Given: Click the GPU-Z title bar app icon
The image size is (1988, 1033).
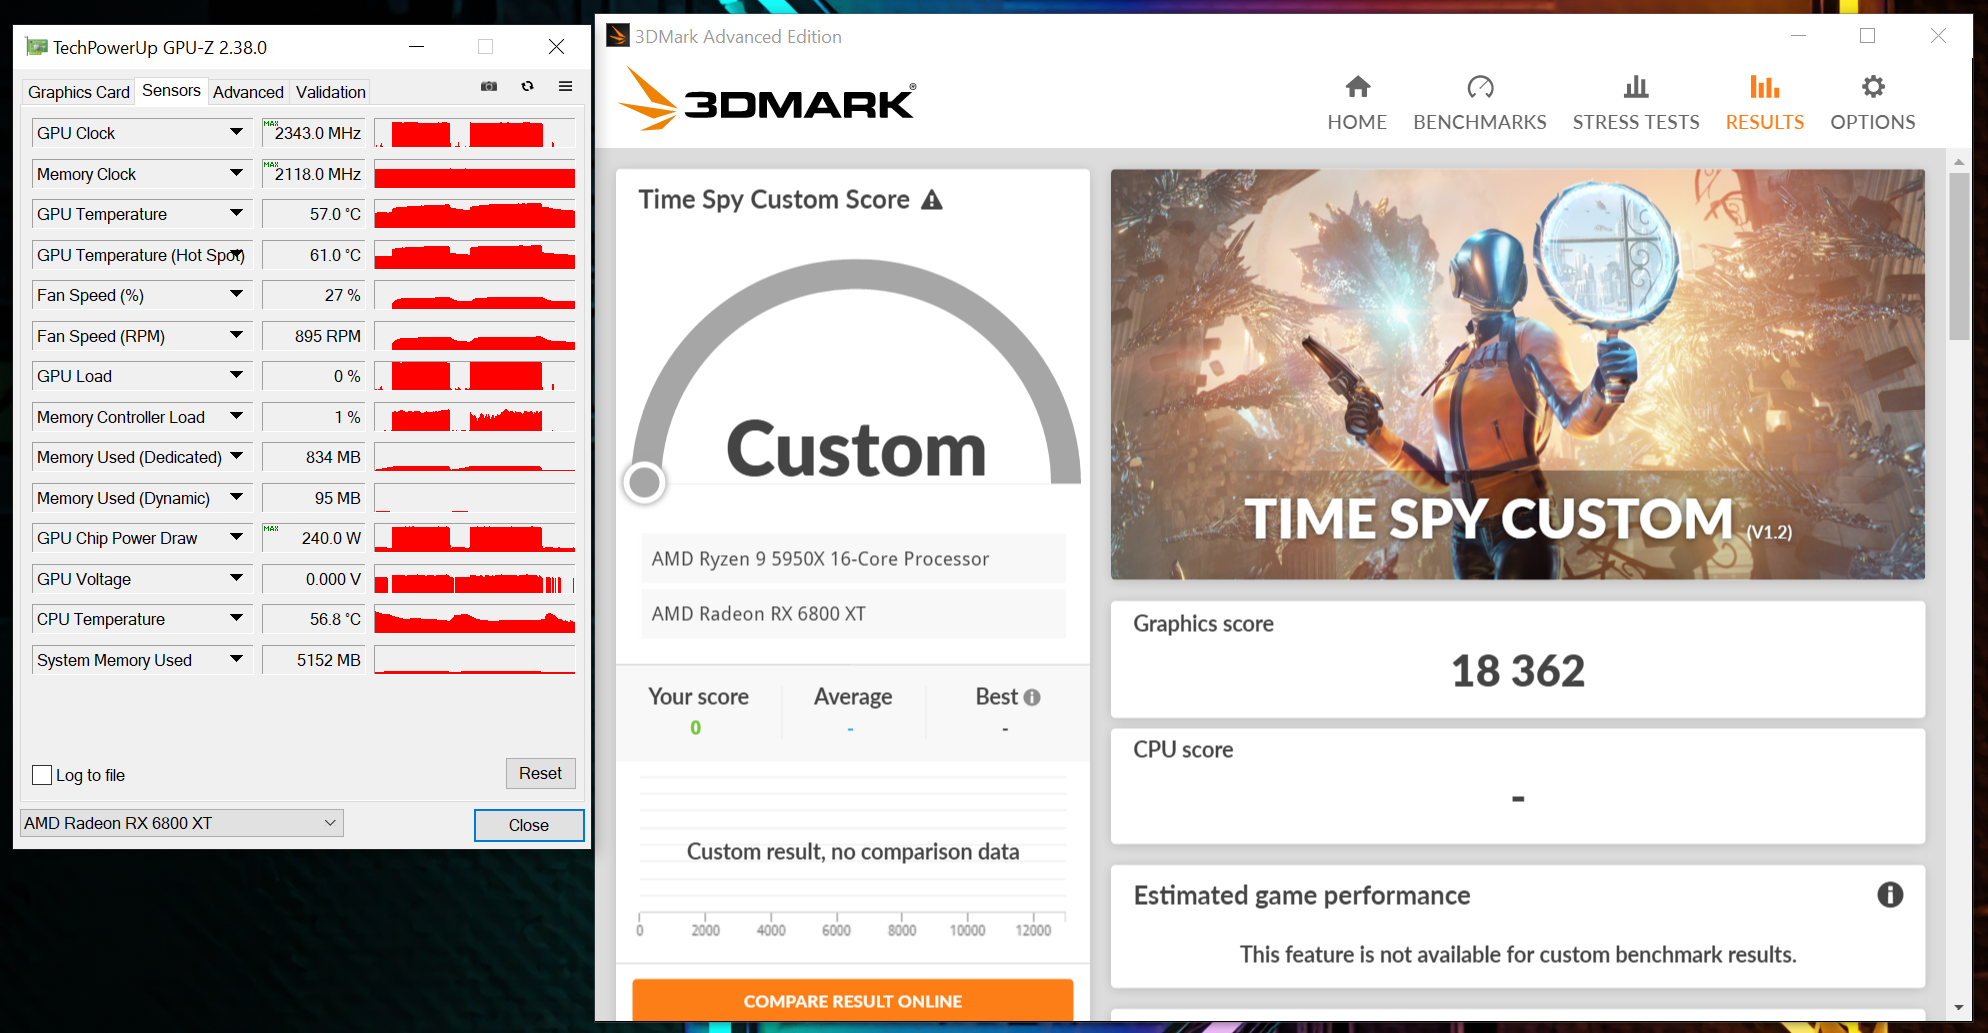Looking at the screenshot, I should pyautogui.click(x=37, y=47).
